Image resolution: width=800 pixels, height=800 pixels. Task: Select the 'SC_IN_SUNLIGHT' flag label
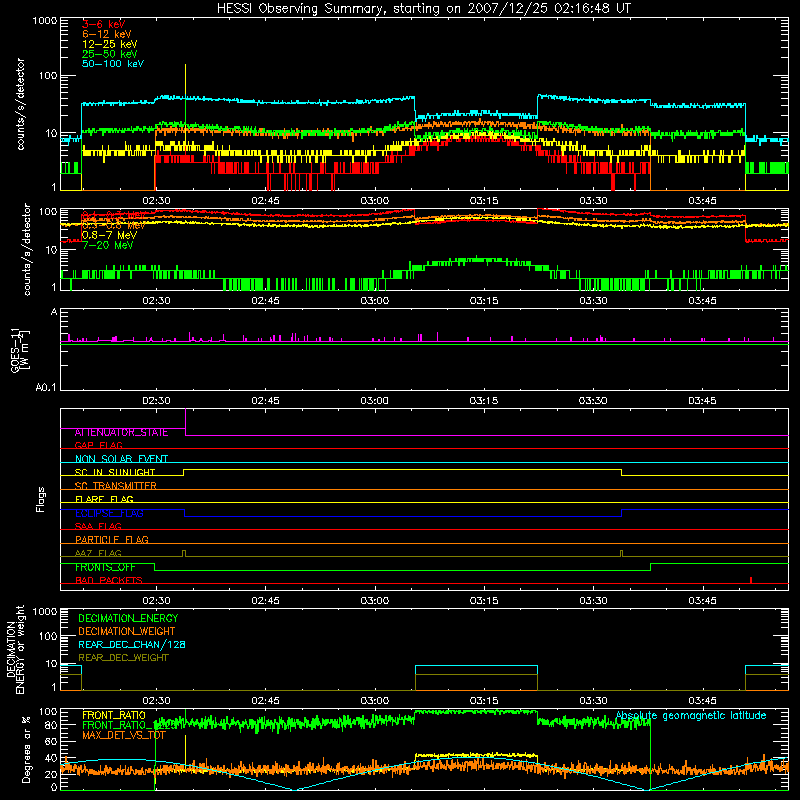pos(115,472)
